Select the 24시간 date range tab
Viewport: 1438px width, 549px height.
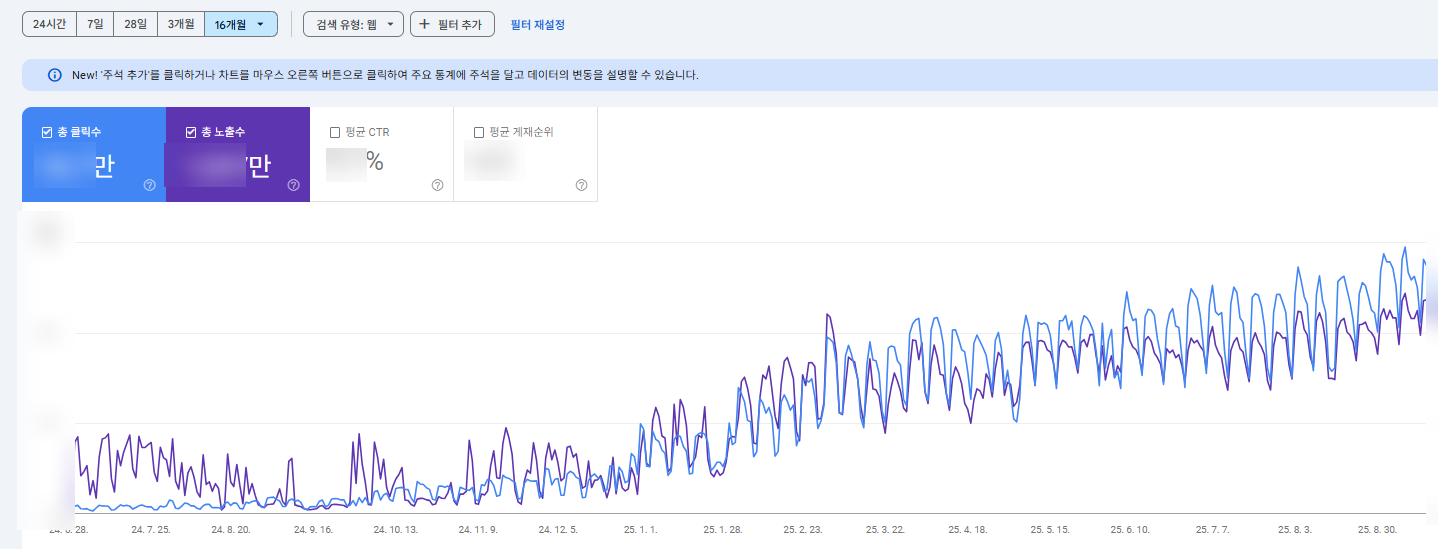click(49, 24)
